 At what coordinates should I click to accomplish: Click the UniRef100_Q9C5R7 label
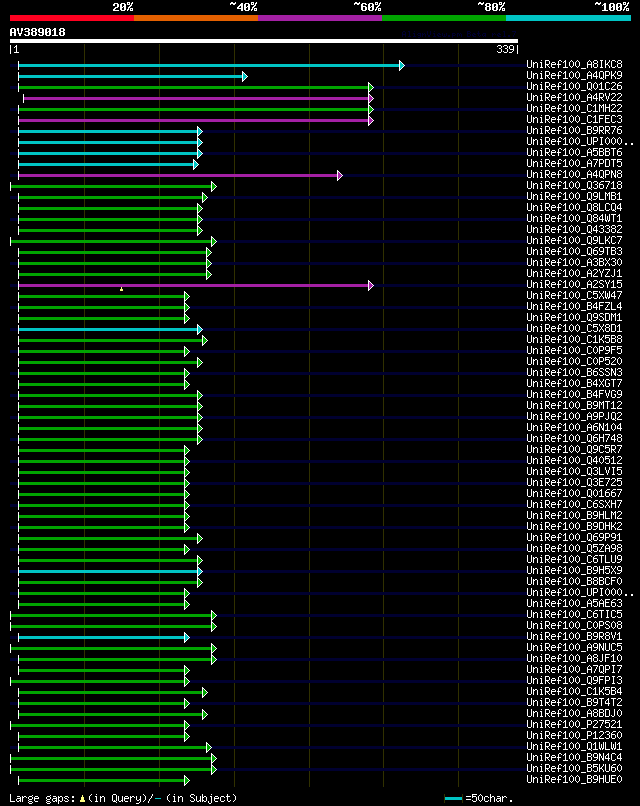pyautogui.click(x=574, y=449)
